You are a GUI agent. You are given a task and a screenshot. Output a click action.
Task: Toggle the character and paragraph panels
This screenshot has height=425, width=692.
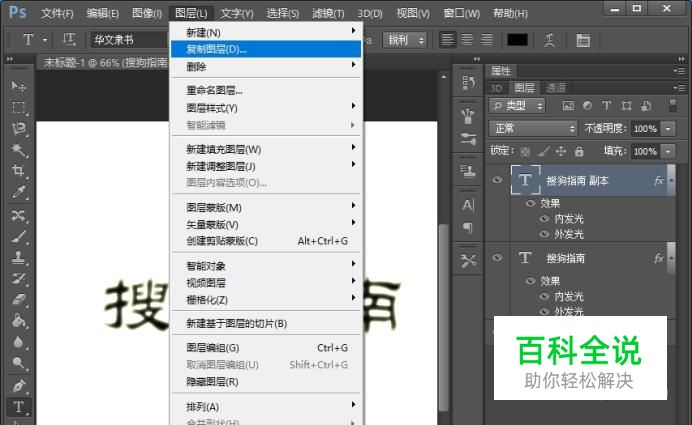(583, 40)
